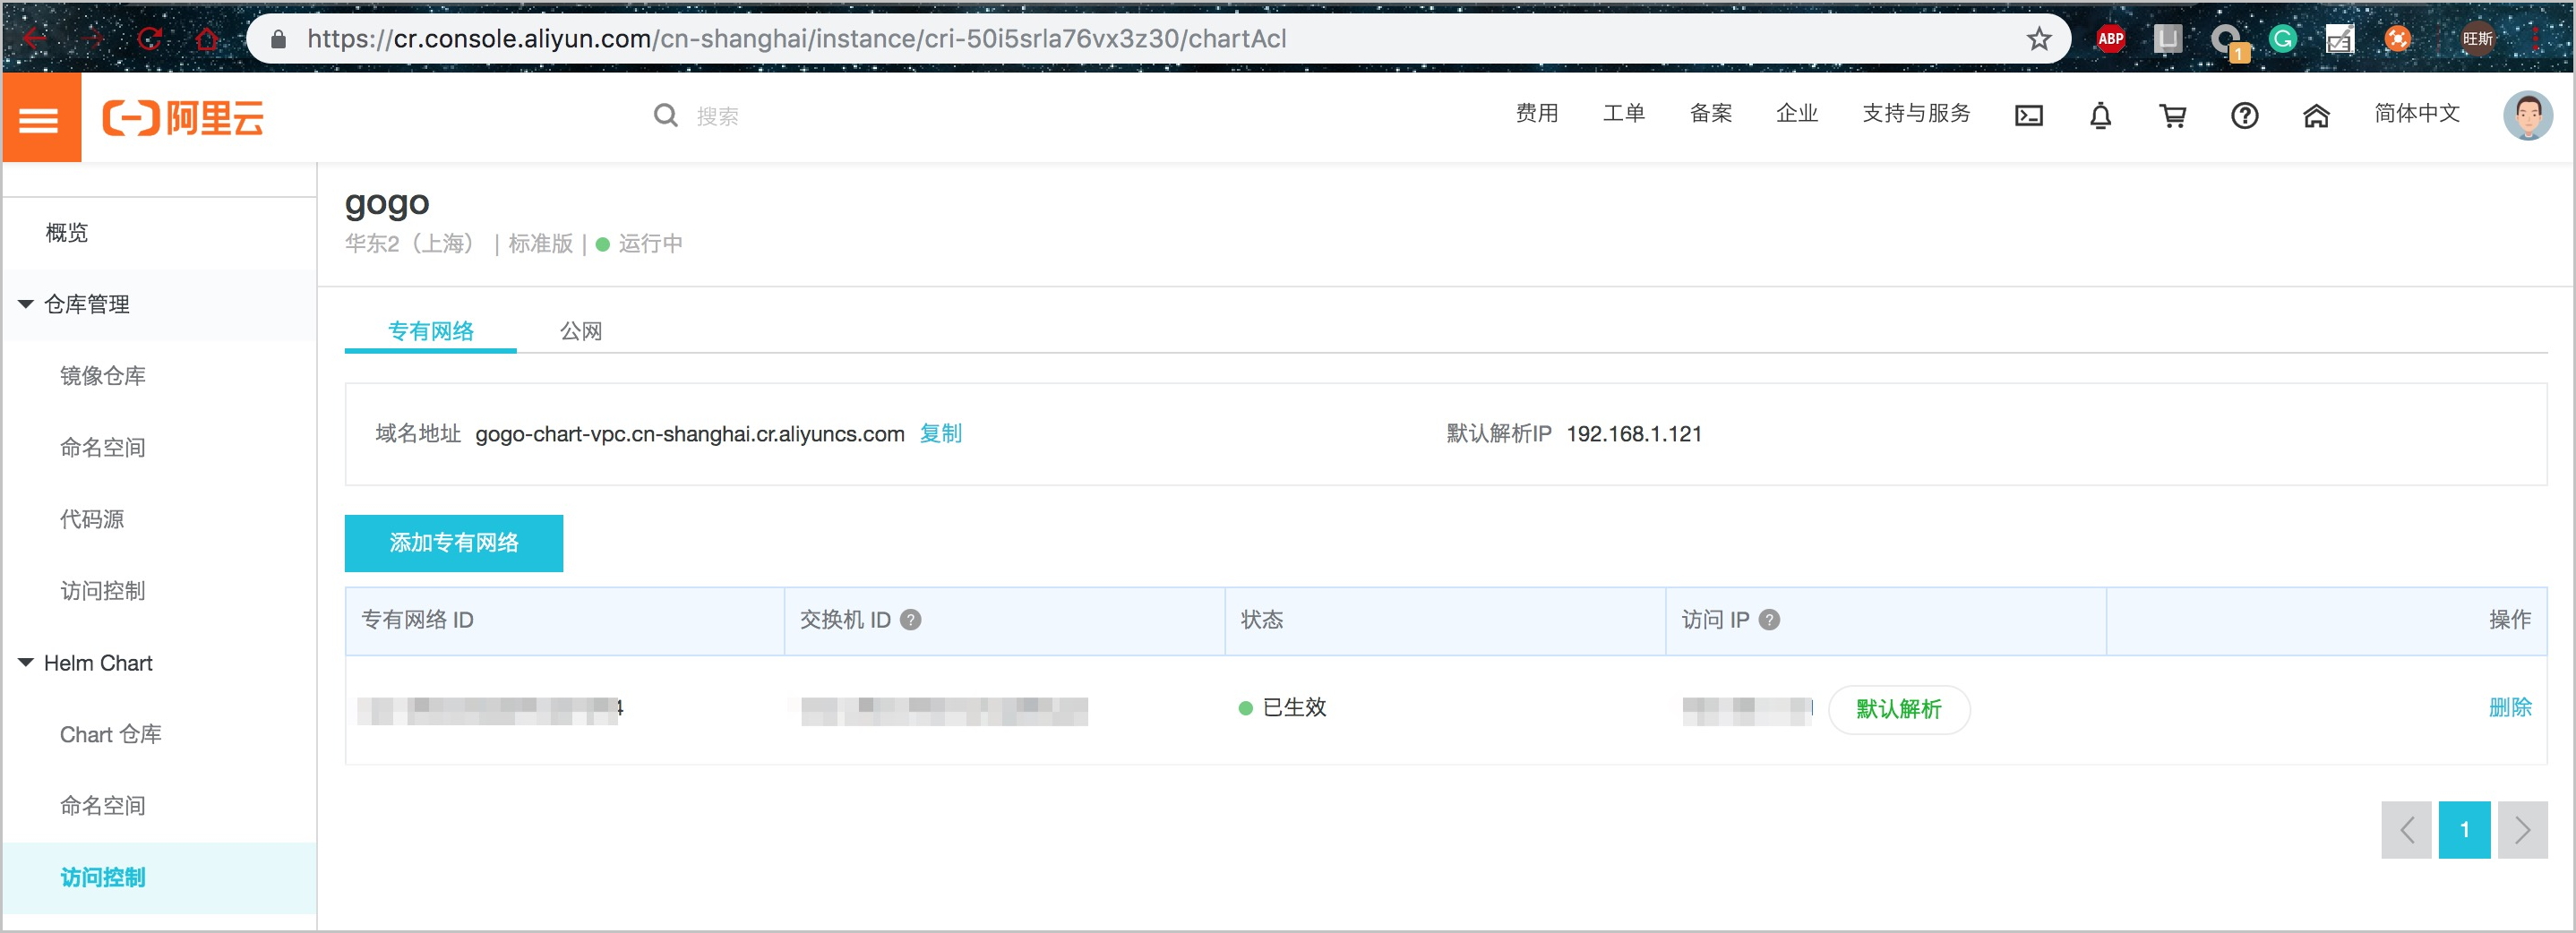Open the Cloud Shell terminal icon
Image resolution: width=2576 pixels, height=933 pixels.
tap(2028, 116)
